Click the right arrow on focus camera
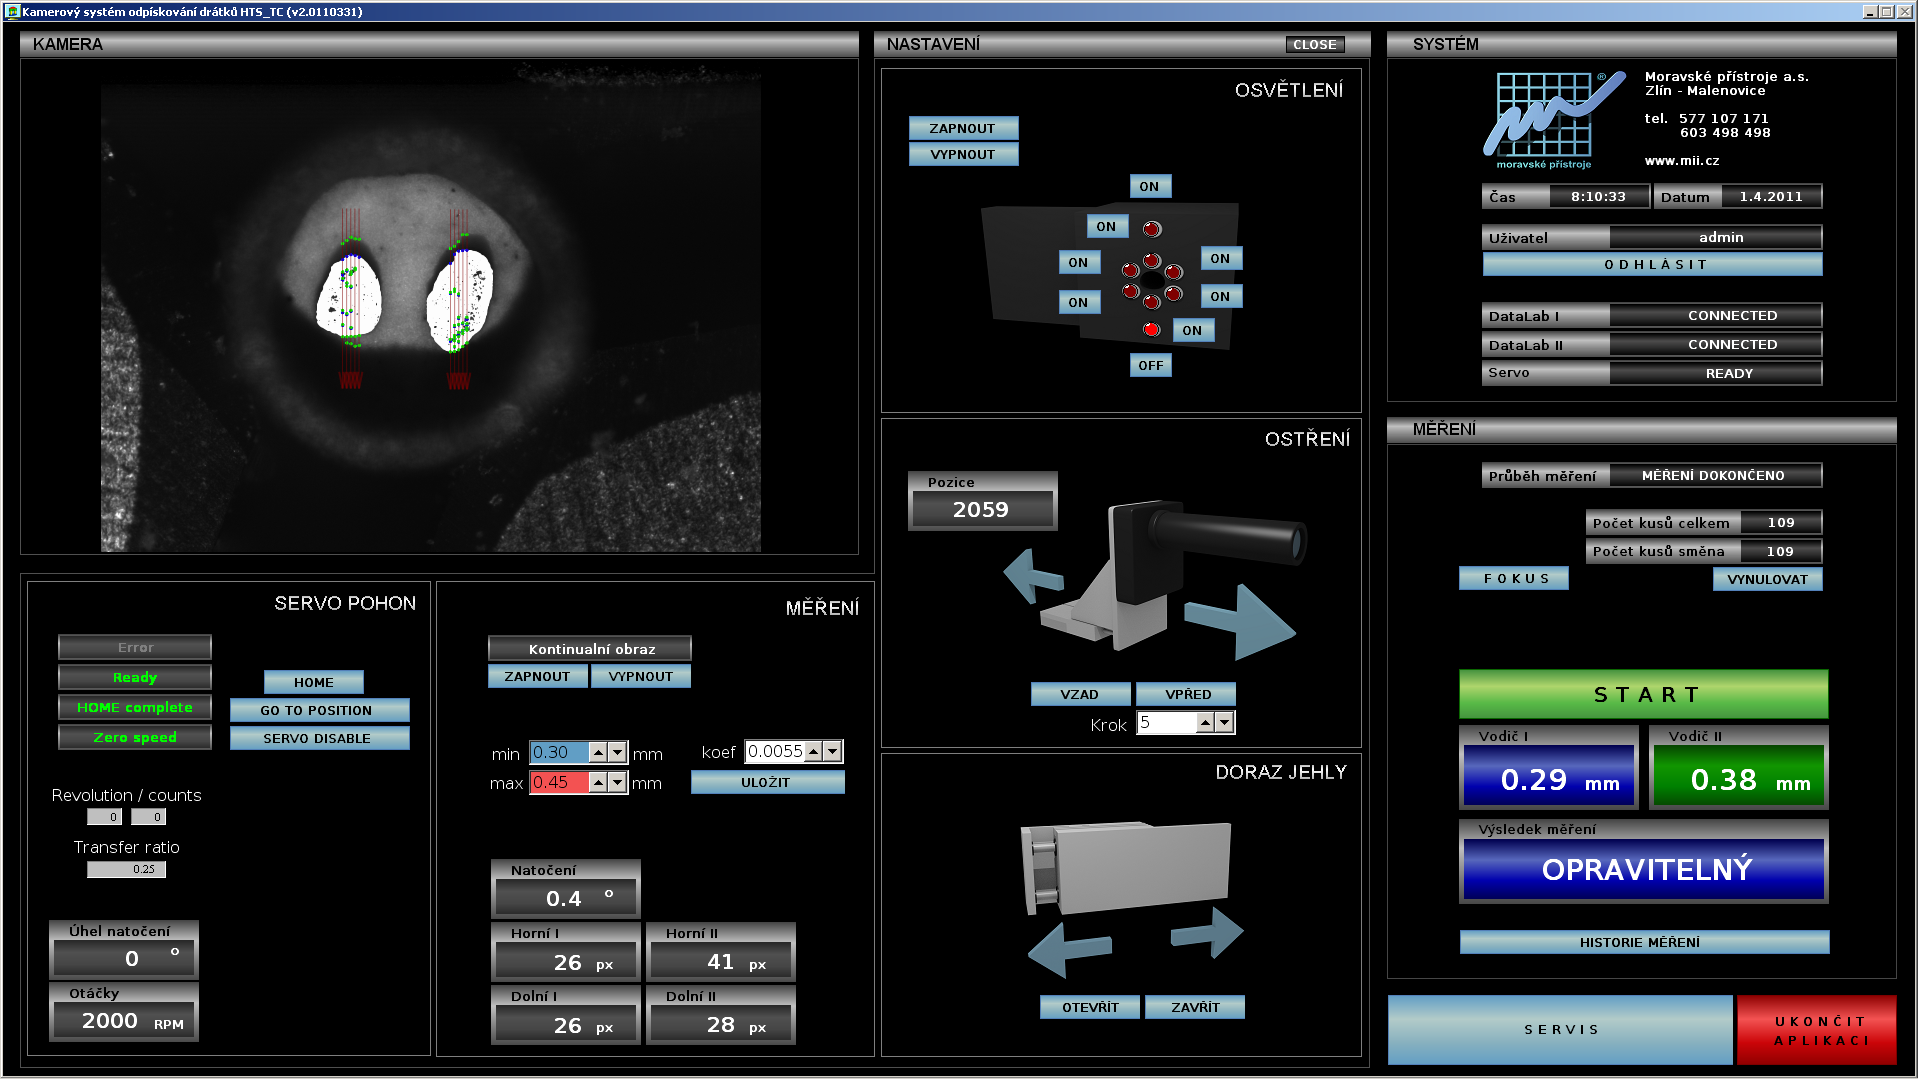Screen dimensions: 1918x1079 pyautogui.click(x=1243, y=620)
